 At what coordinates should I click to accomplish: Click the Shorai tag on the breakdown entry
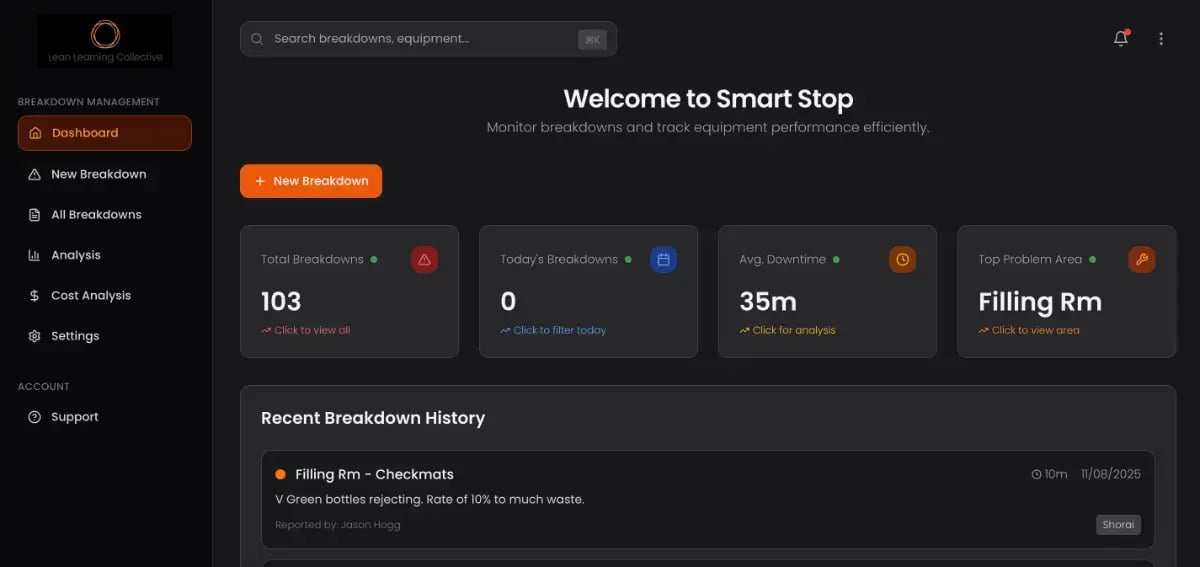(1118, 525)
